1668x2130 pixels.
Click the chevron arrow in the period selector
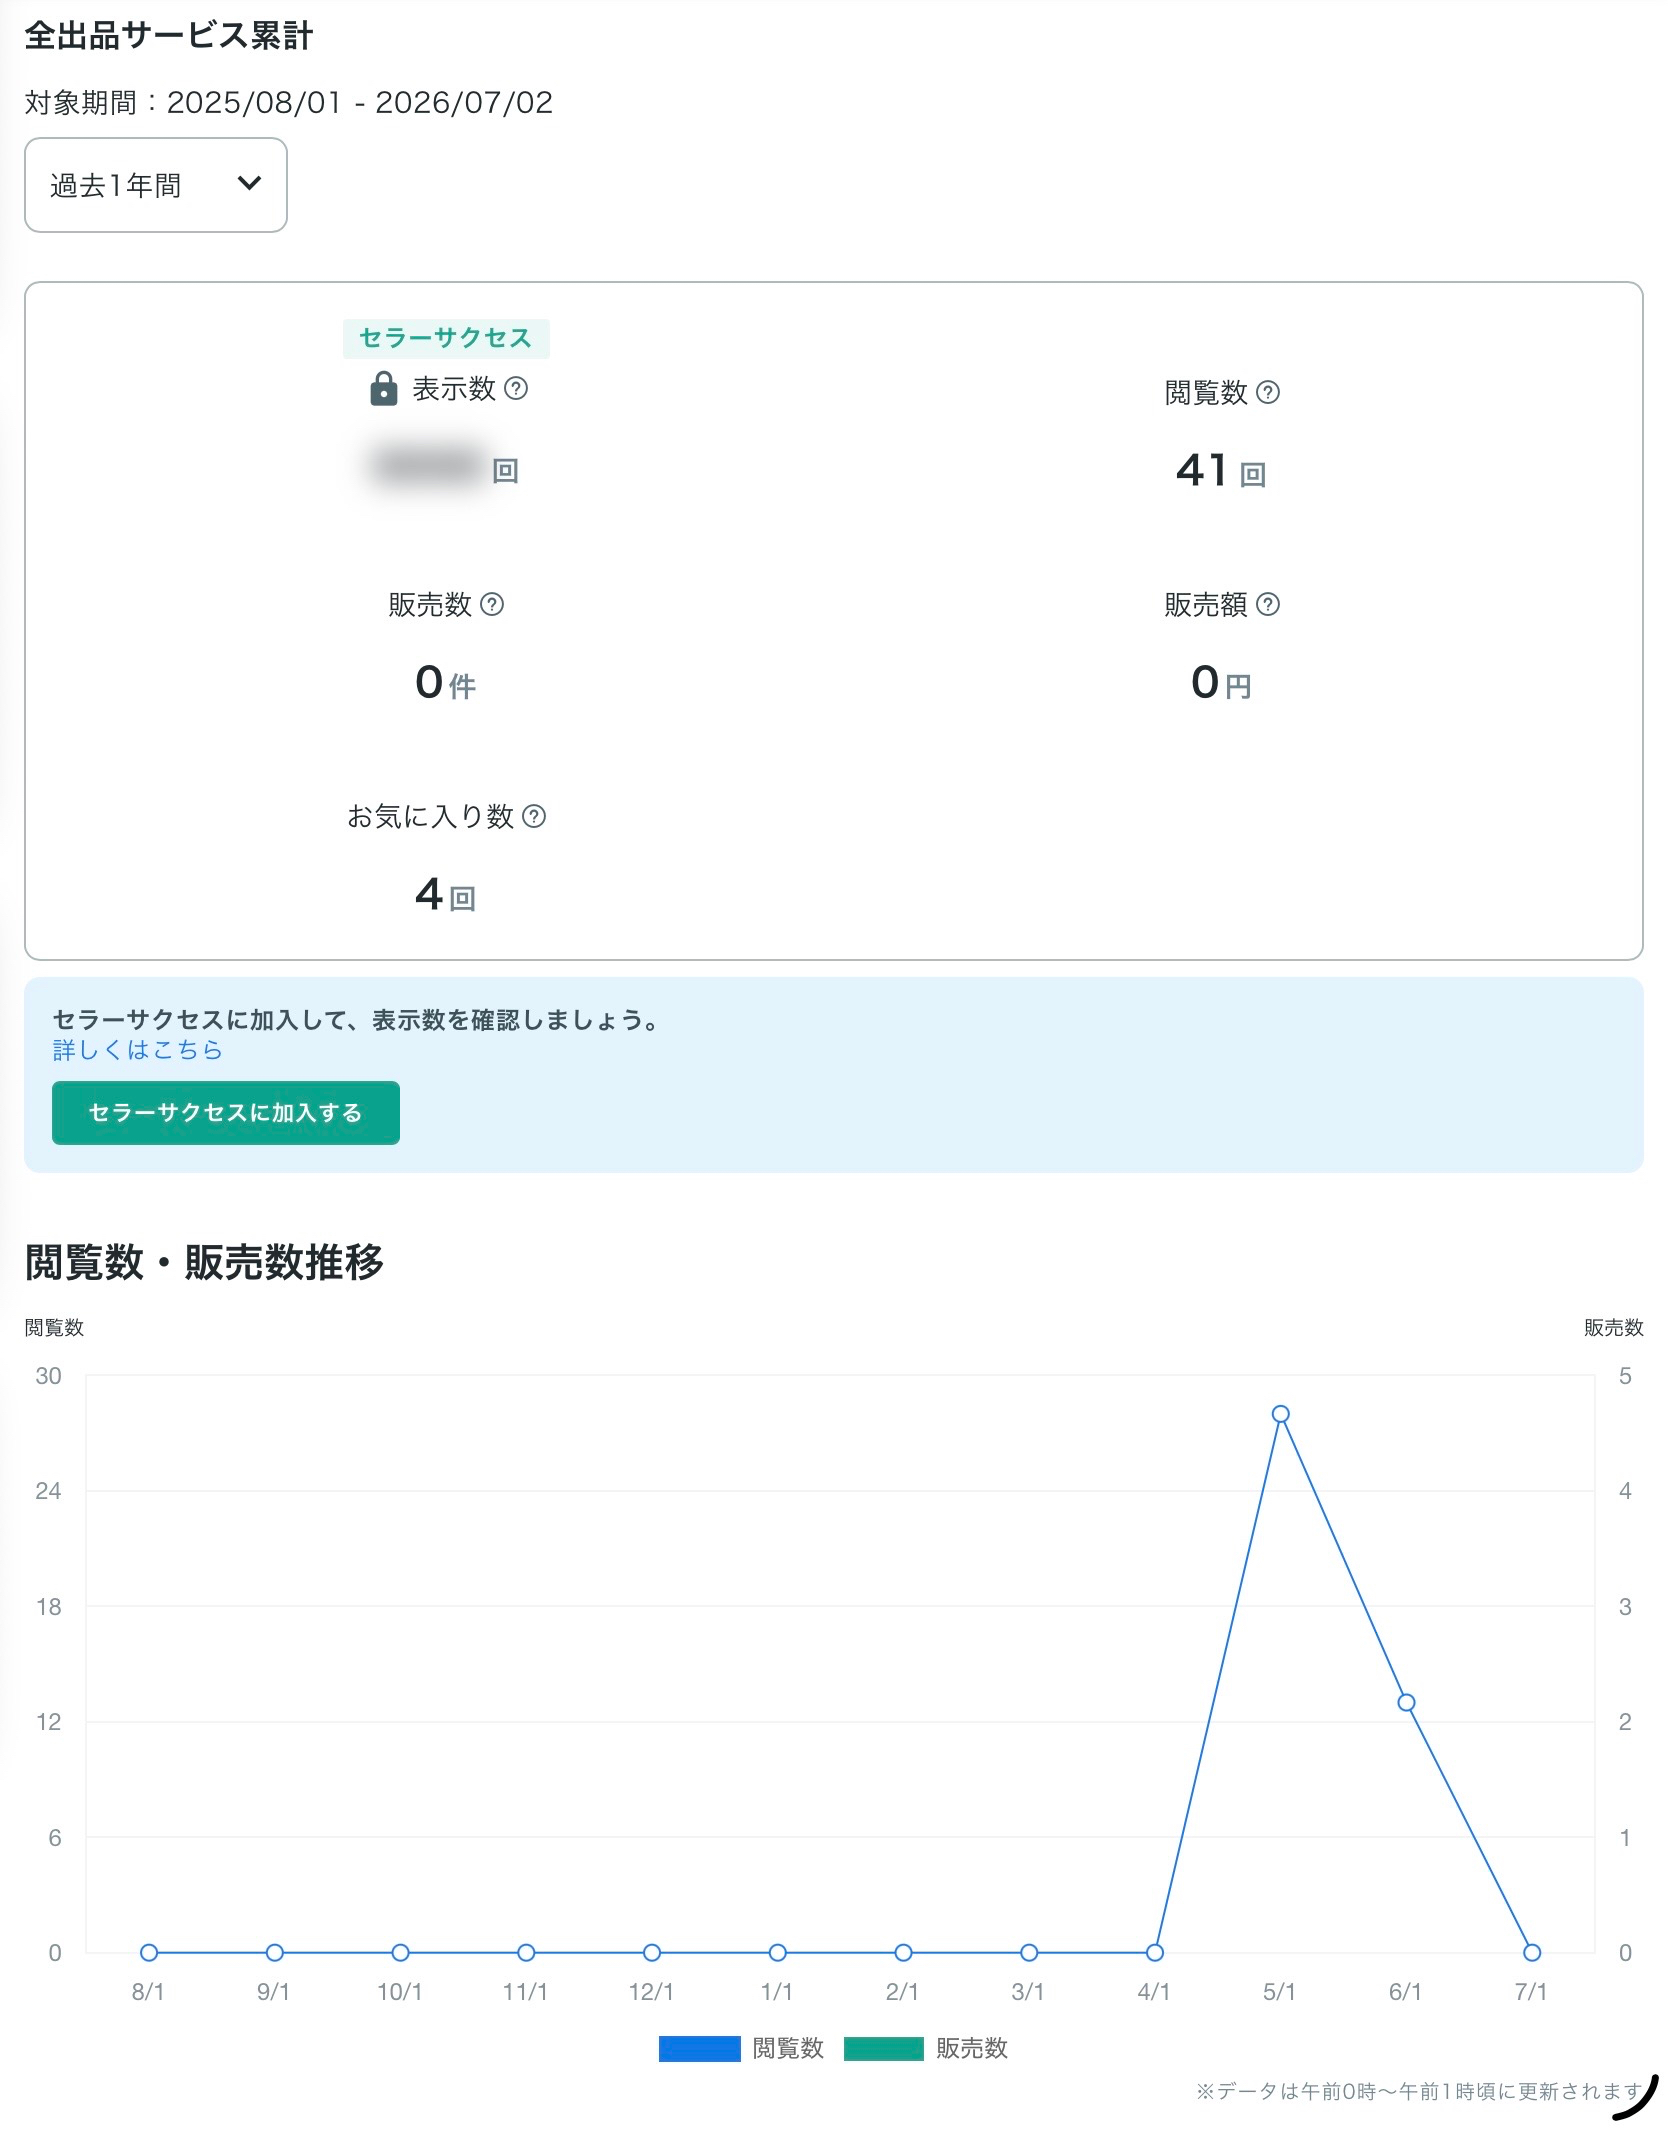click(x=249, y=183)
